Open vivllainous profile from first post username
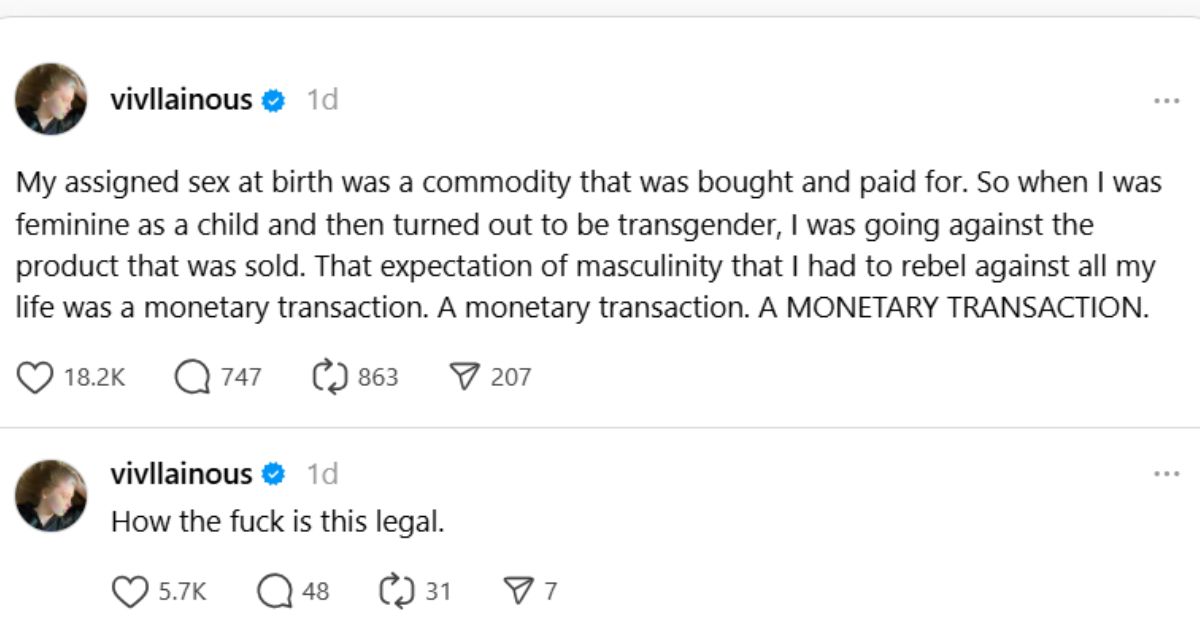This screenshot has width=1200, height=630. [181, 100]
